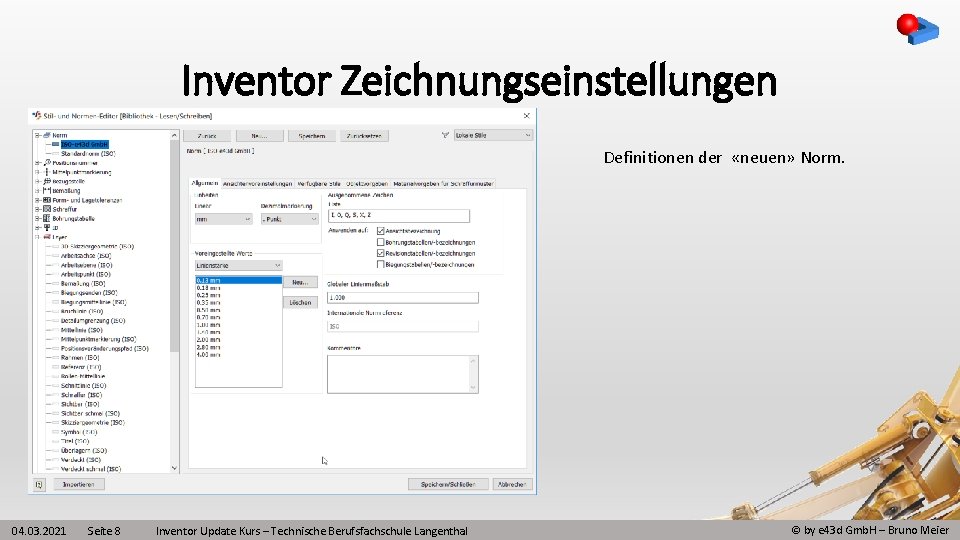Image resolution: width=960 pixels, height=540 pixels.
Task: Click the Speichern button in the toolbar
Action: (312, 136)
